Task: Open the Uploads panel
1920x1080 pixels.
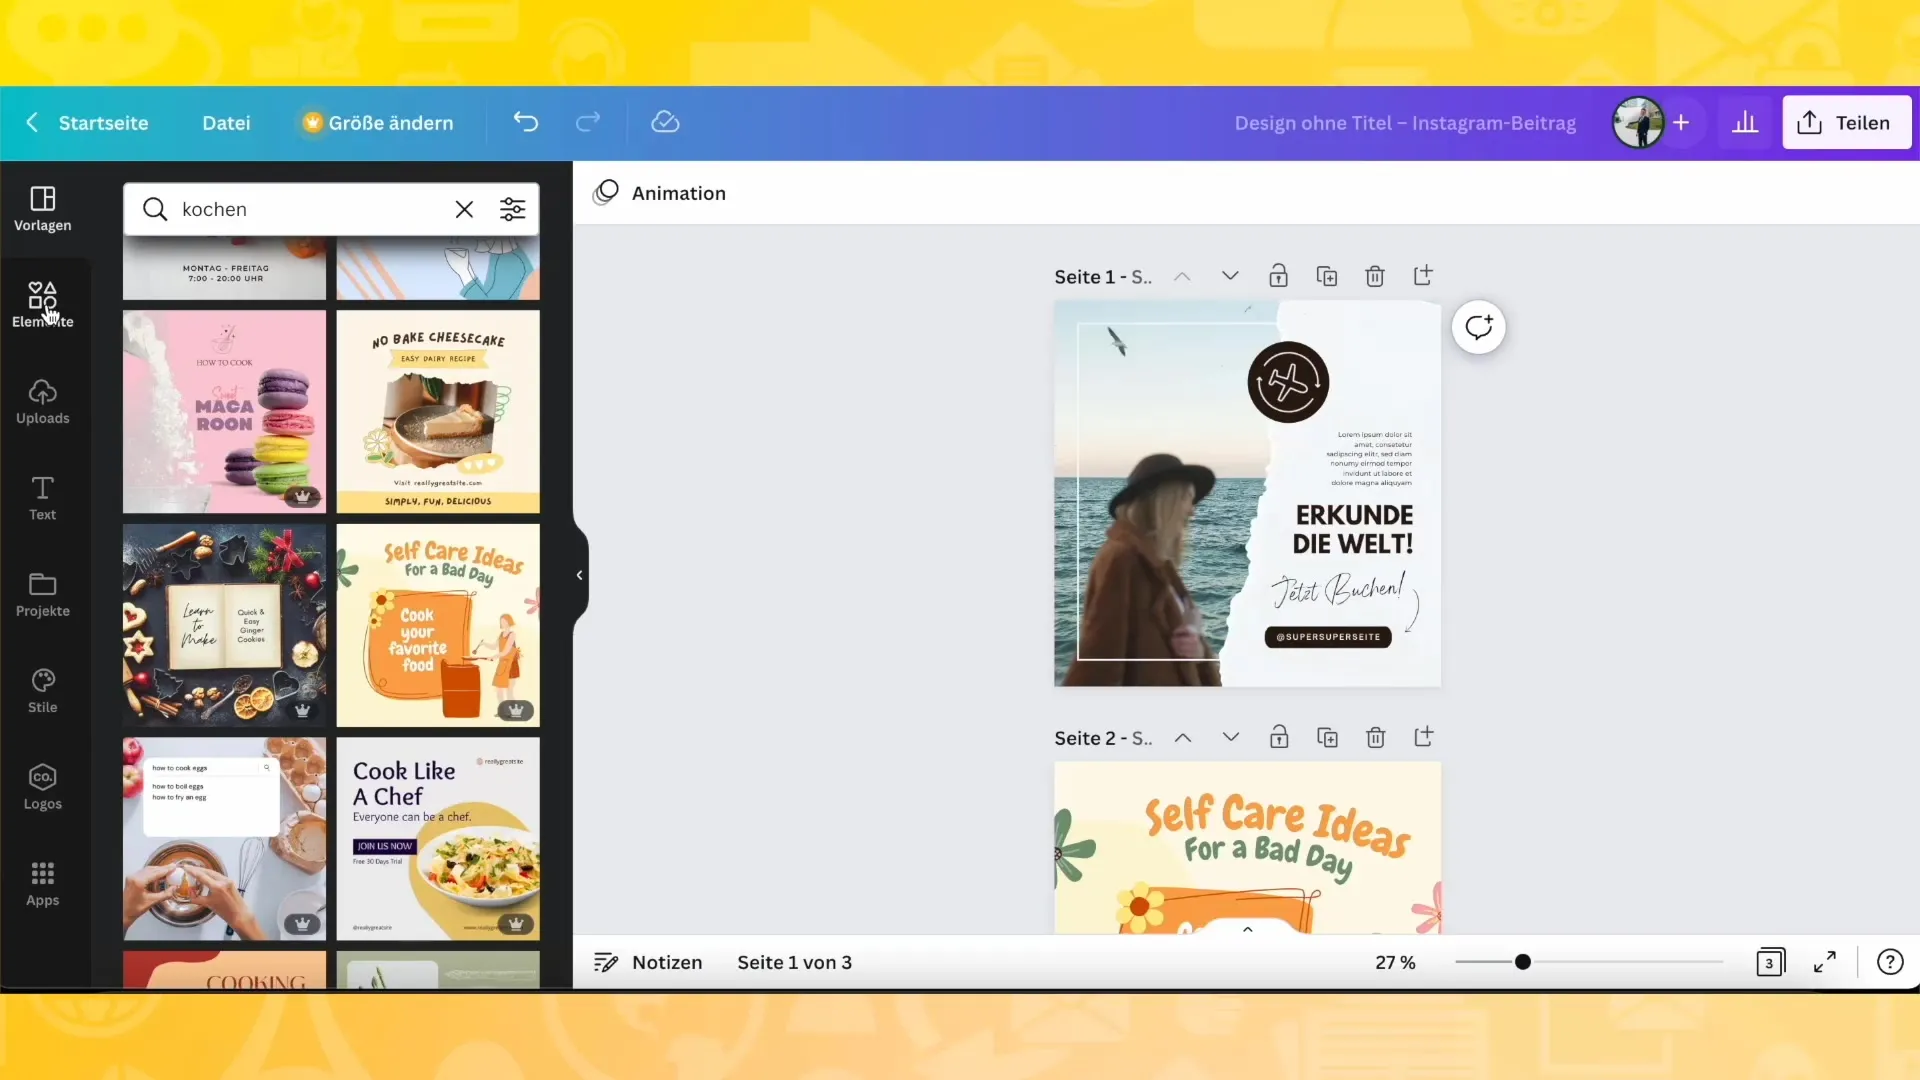Action: tap(42, 400)
